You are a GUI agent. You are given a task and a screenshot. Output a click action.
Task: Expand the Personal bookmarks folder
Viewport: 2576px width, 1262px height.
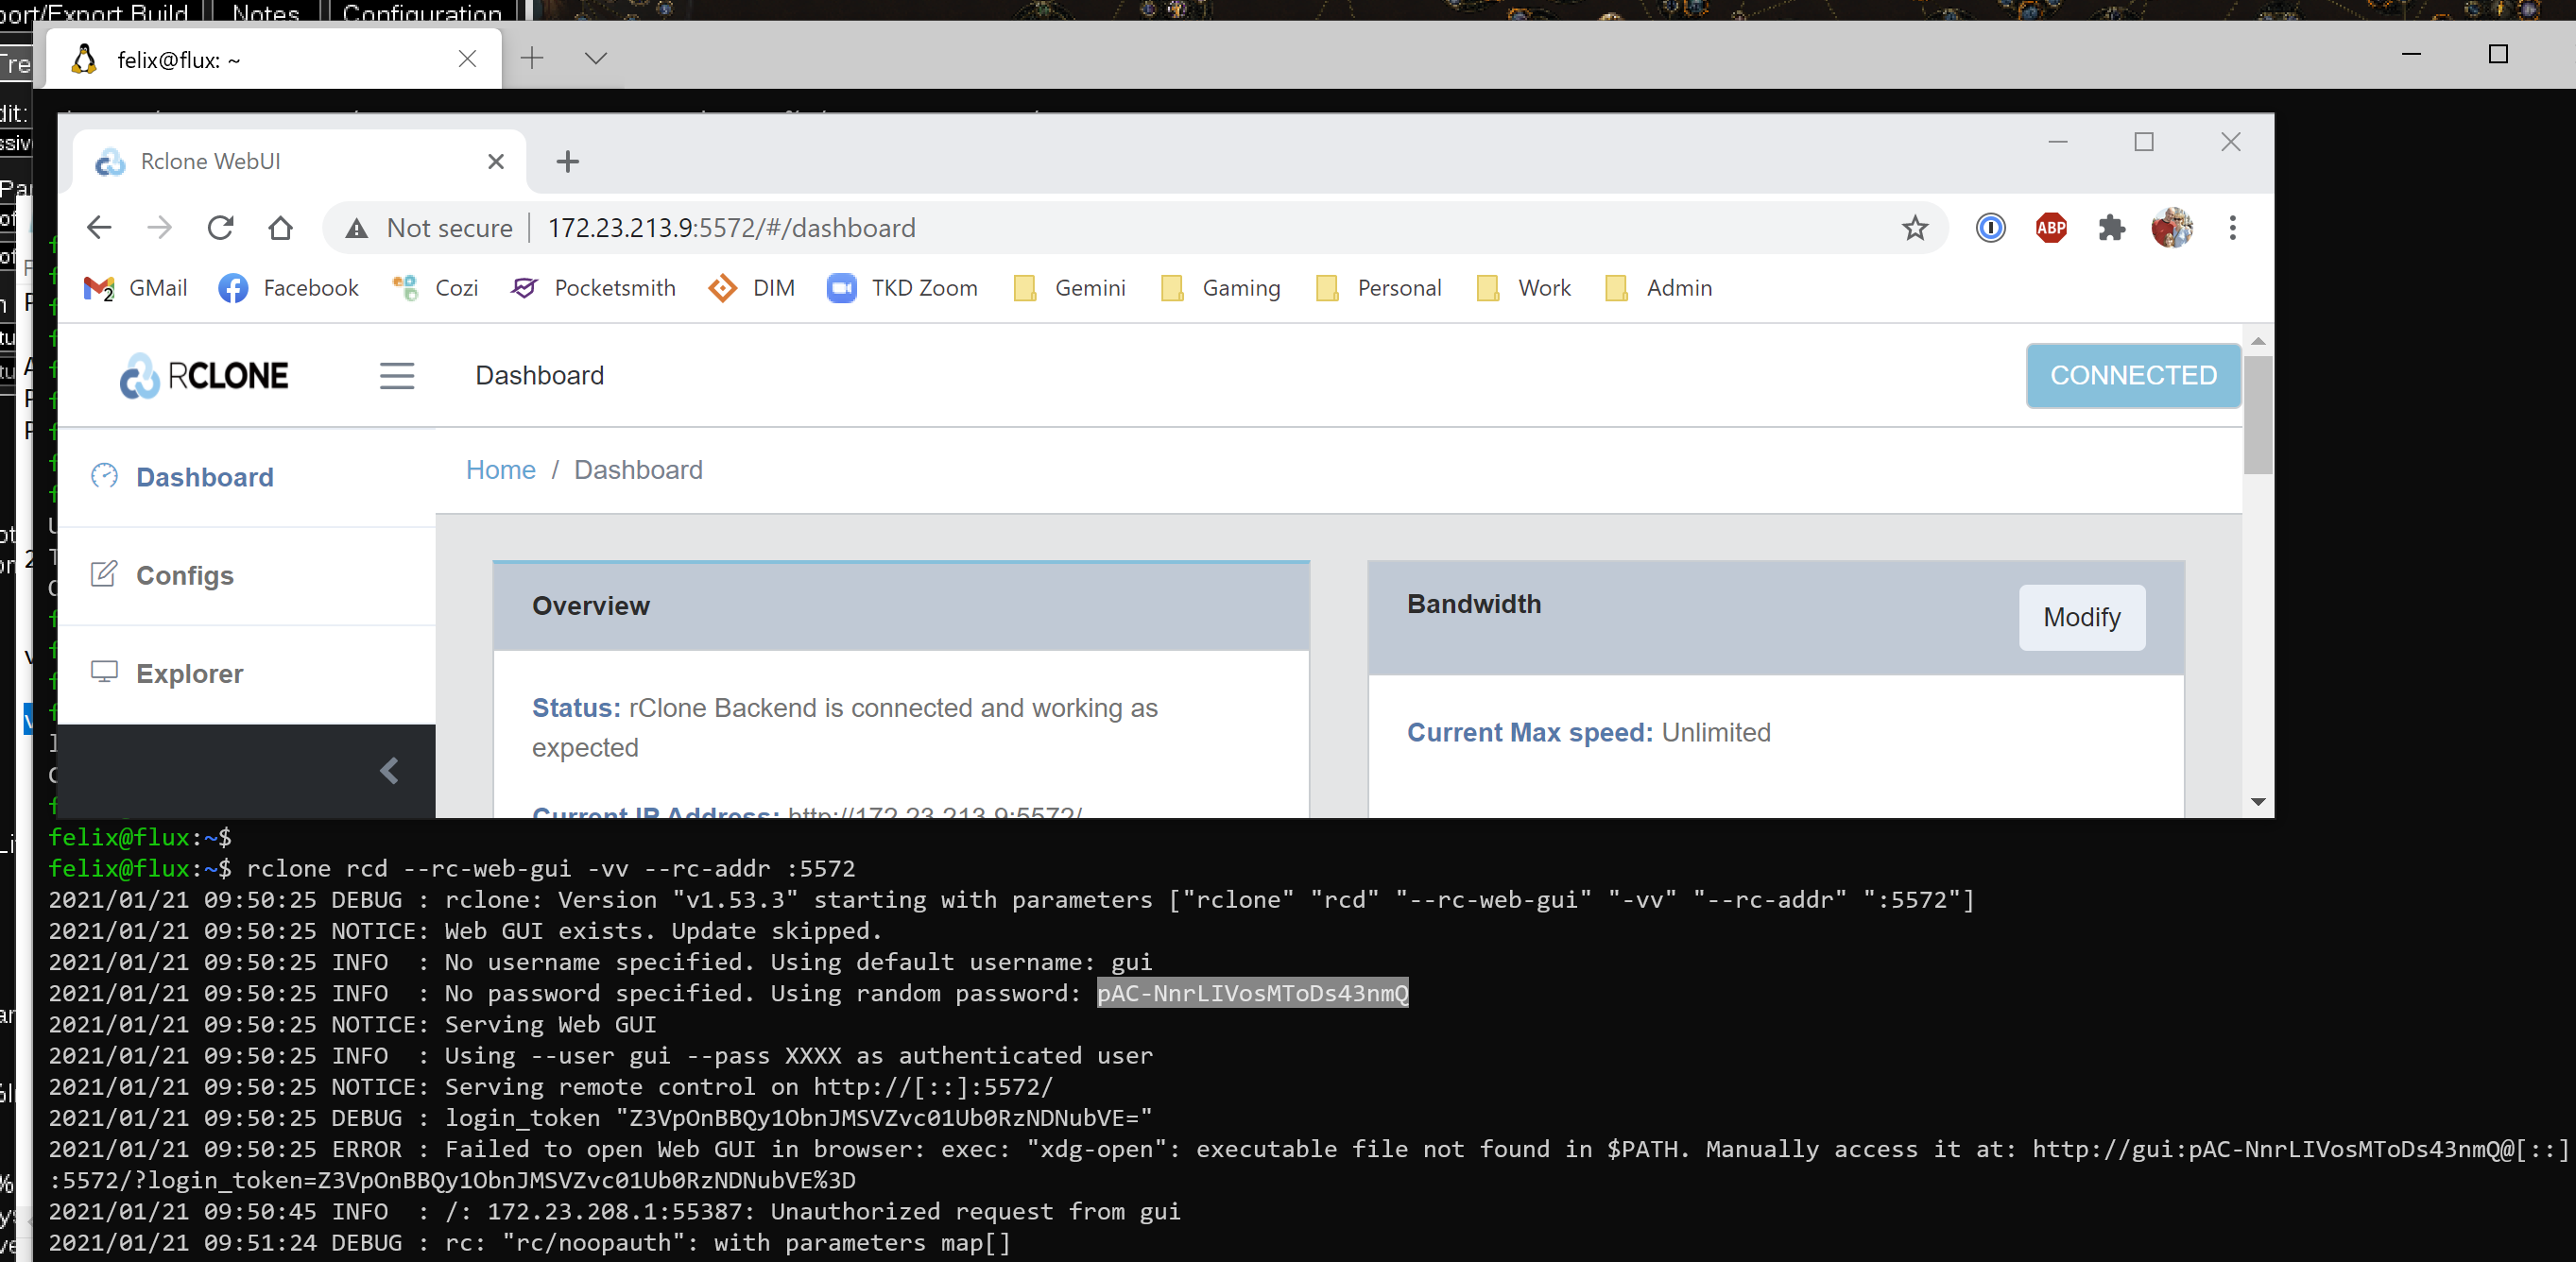click(1378, 288)
